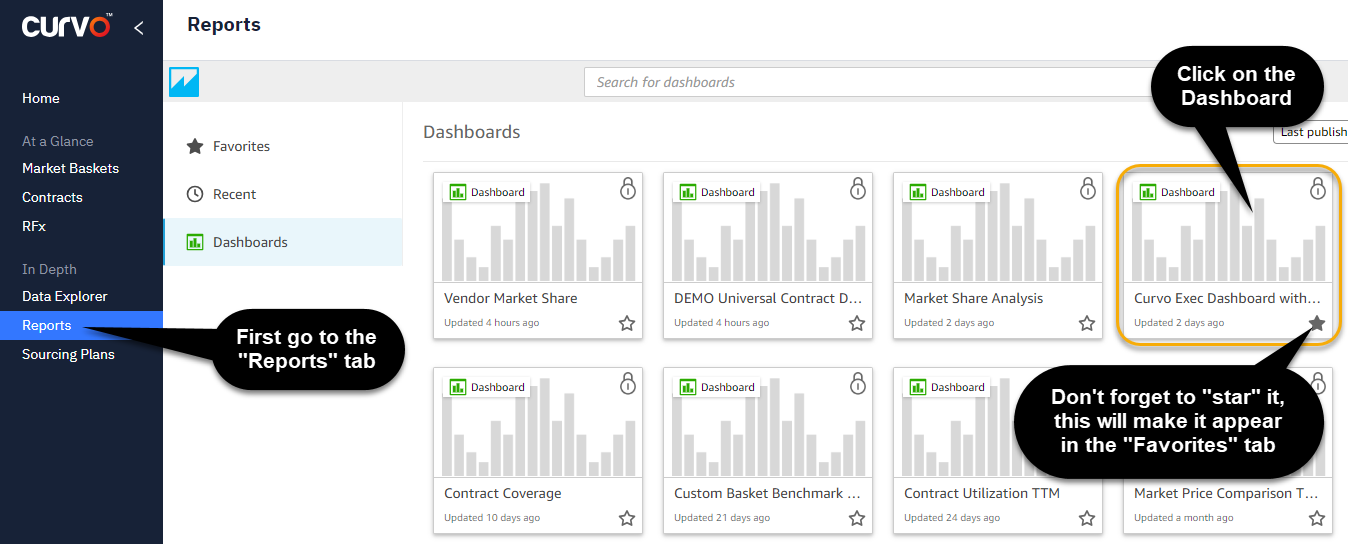Viewport: 1348px width, 544px height.
Task: Star the Market Share Analysis dashboard
Action: pyautogui.click(x=1087, y=323)
